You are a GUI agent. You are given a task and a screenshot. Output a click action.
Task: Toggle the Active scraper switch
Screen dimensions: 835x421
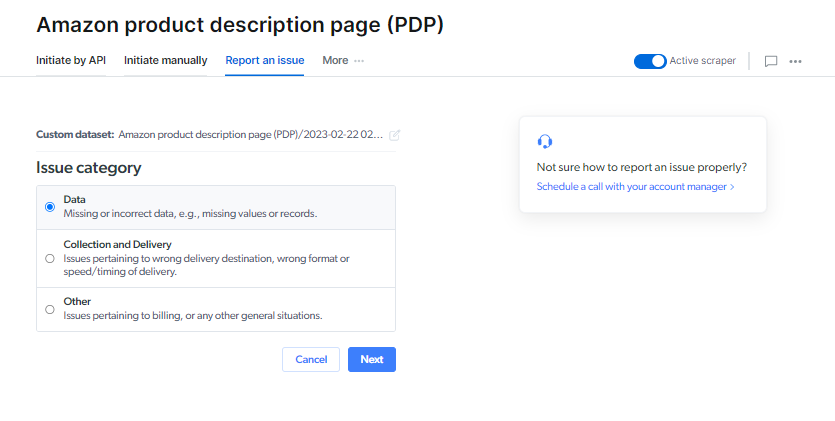[x=650, y=61]
